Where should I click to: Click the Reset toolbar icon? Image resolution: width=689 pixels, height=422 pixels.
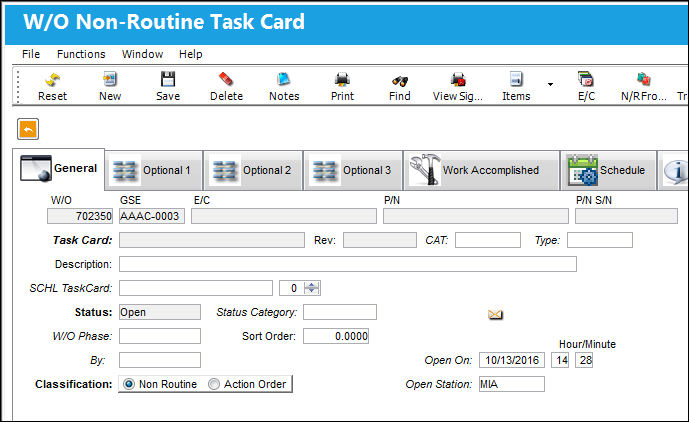(x=52, y=80)
